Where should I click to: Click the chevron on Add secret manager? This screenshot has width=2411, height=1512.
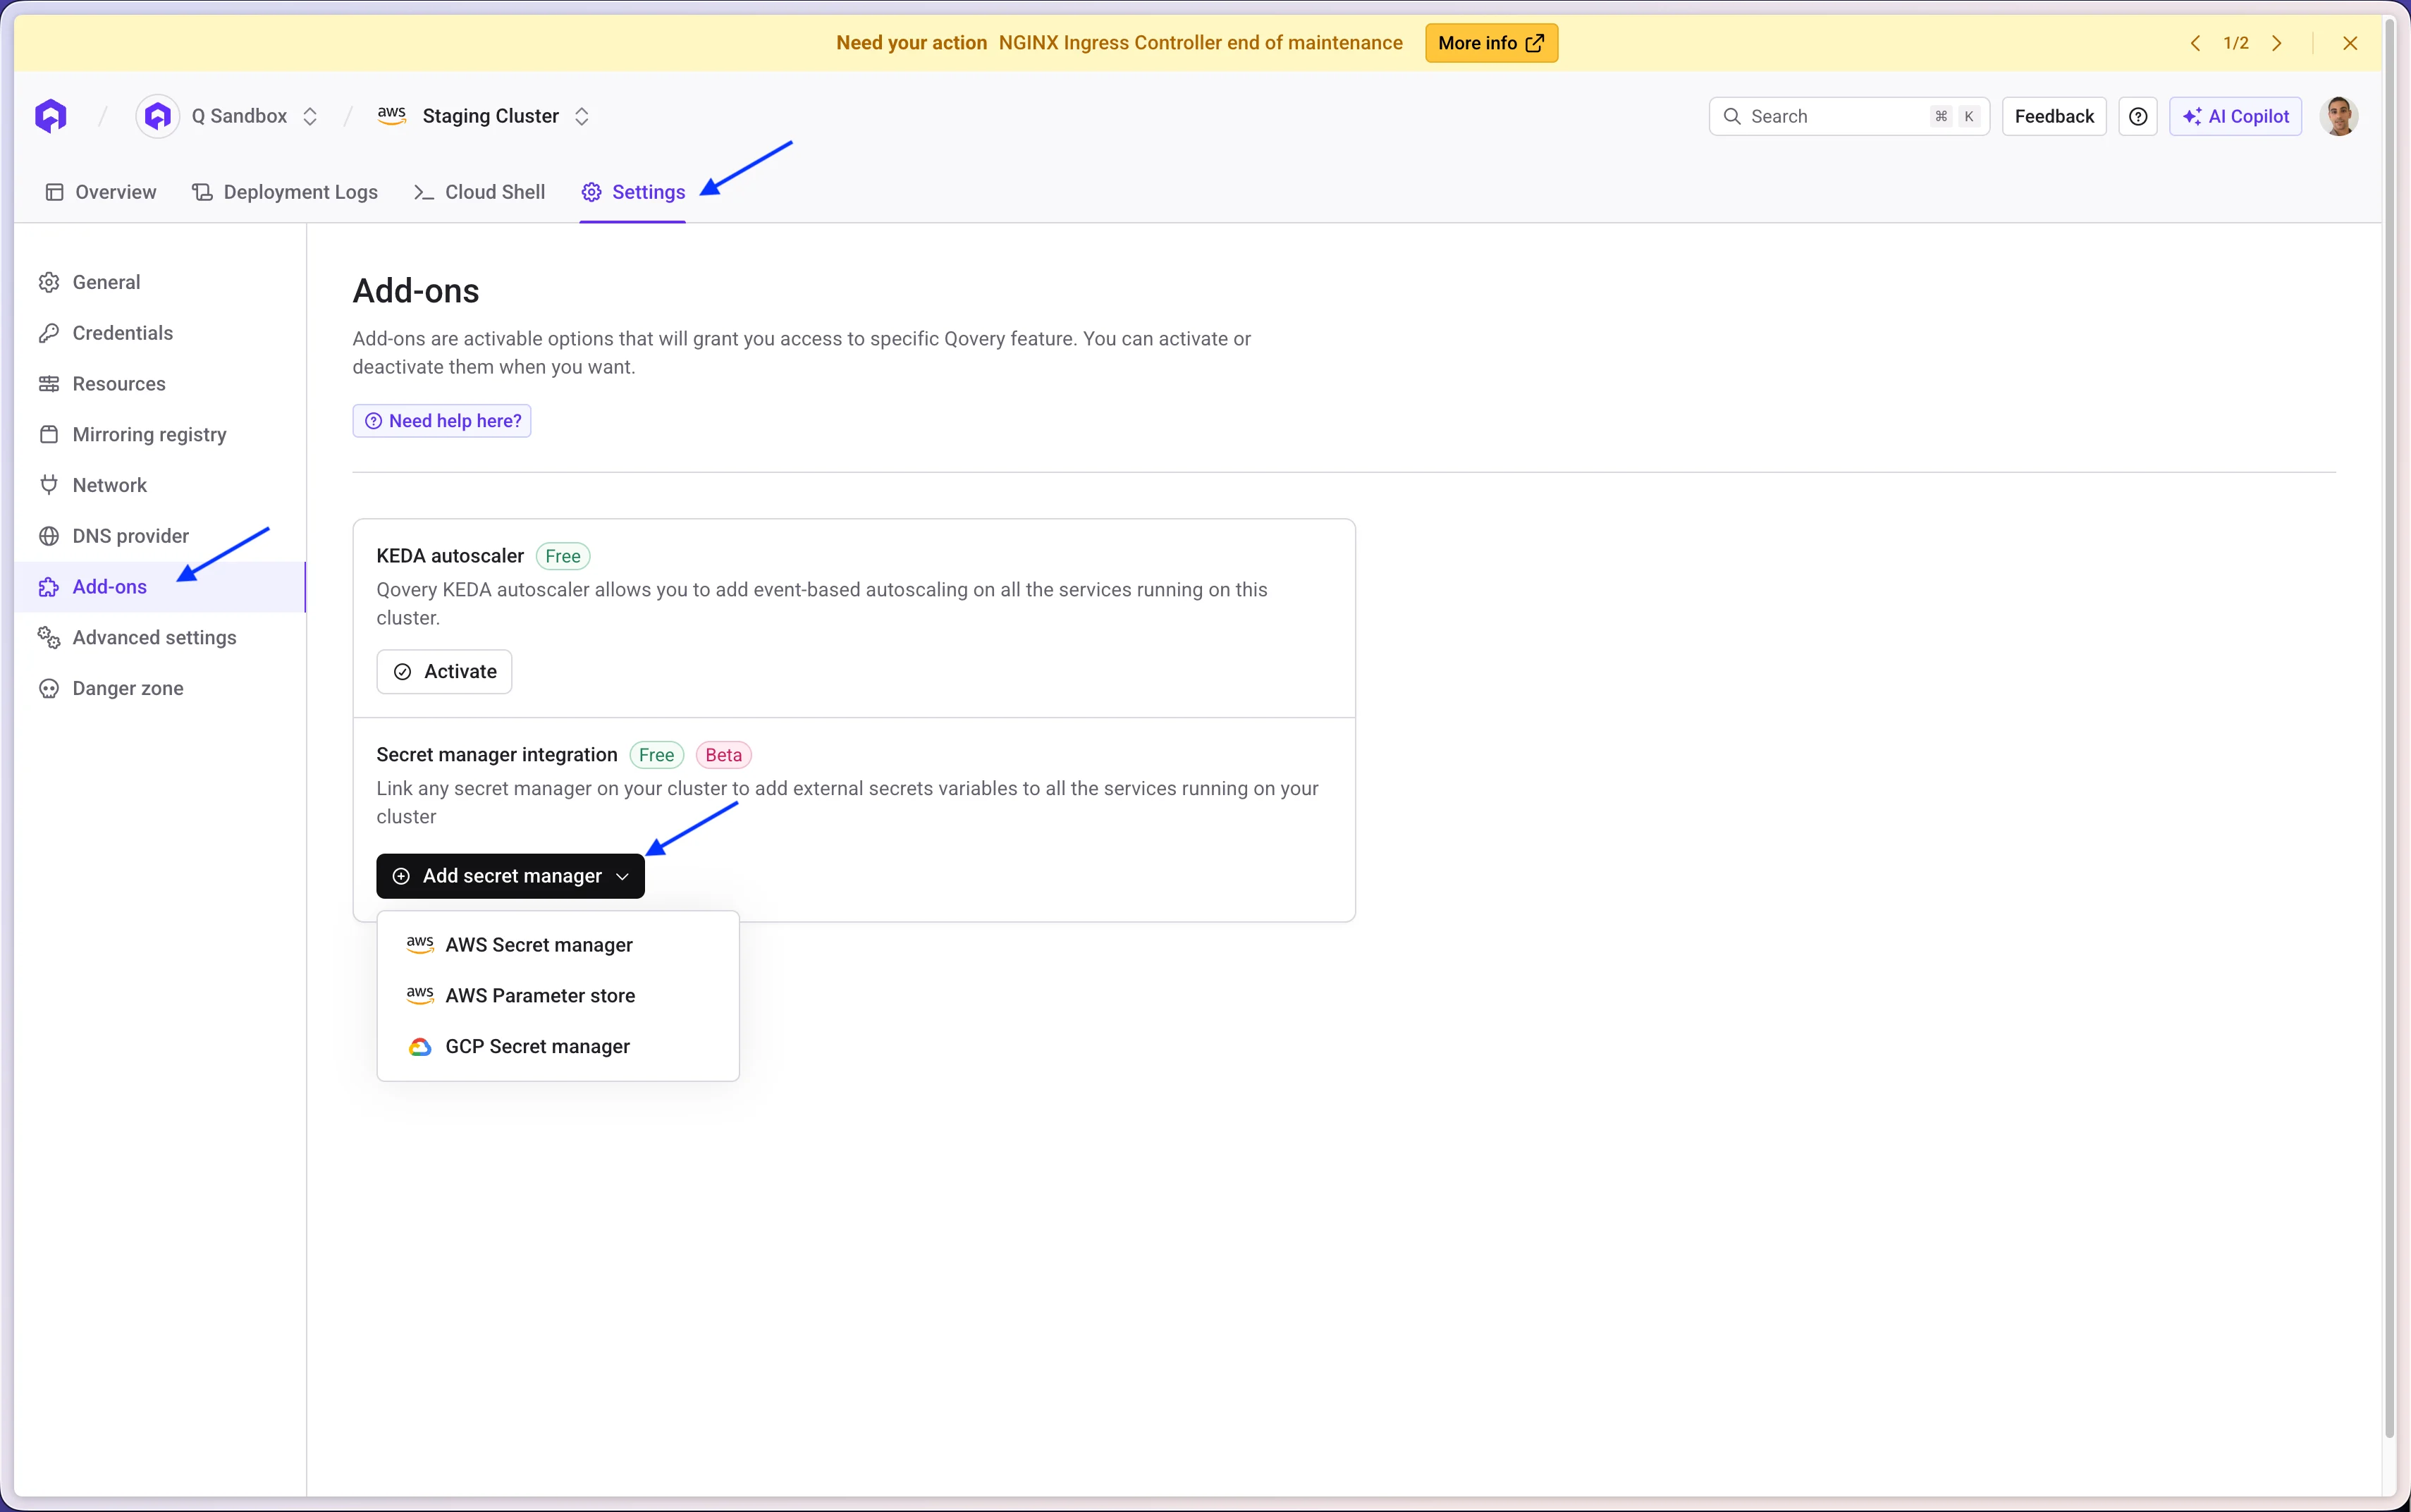tap(622, 876)
